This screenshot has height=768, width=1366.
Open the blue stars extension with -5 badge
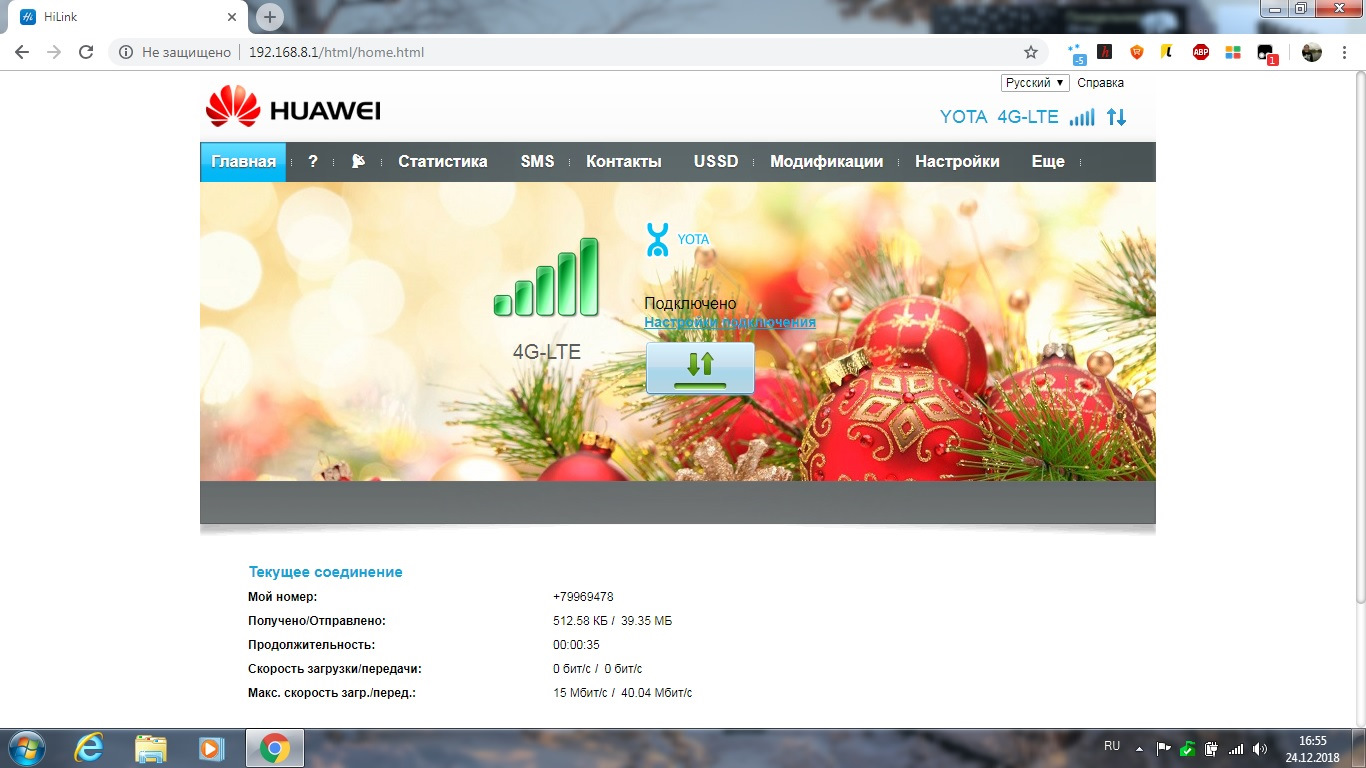click(x=1076, y=52)
